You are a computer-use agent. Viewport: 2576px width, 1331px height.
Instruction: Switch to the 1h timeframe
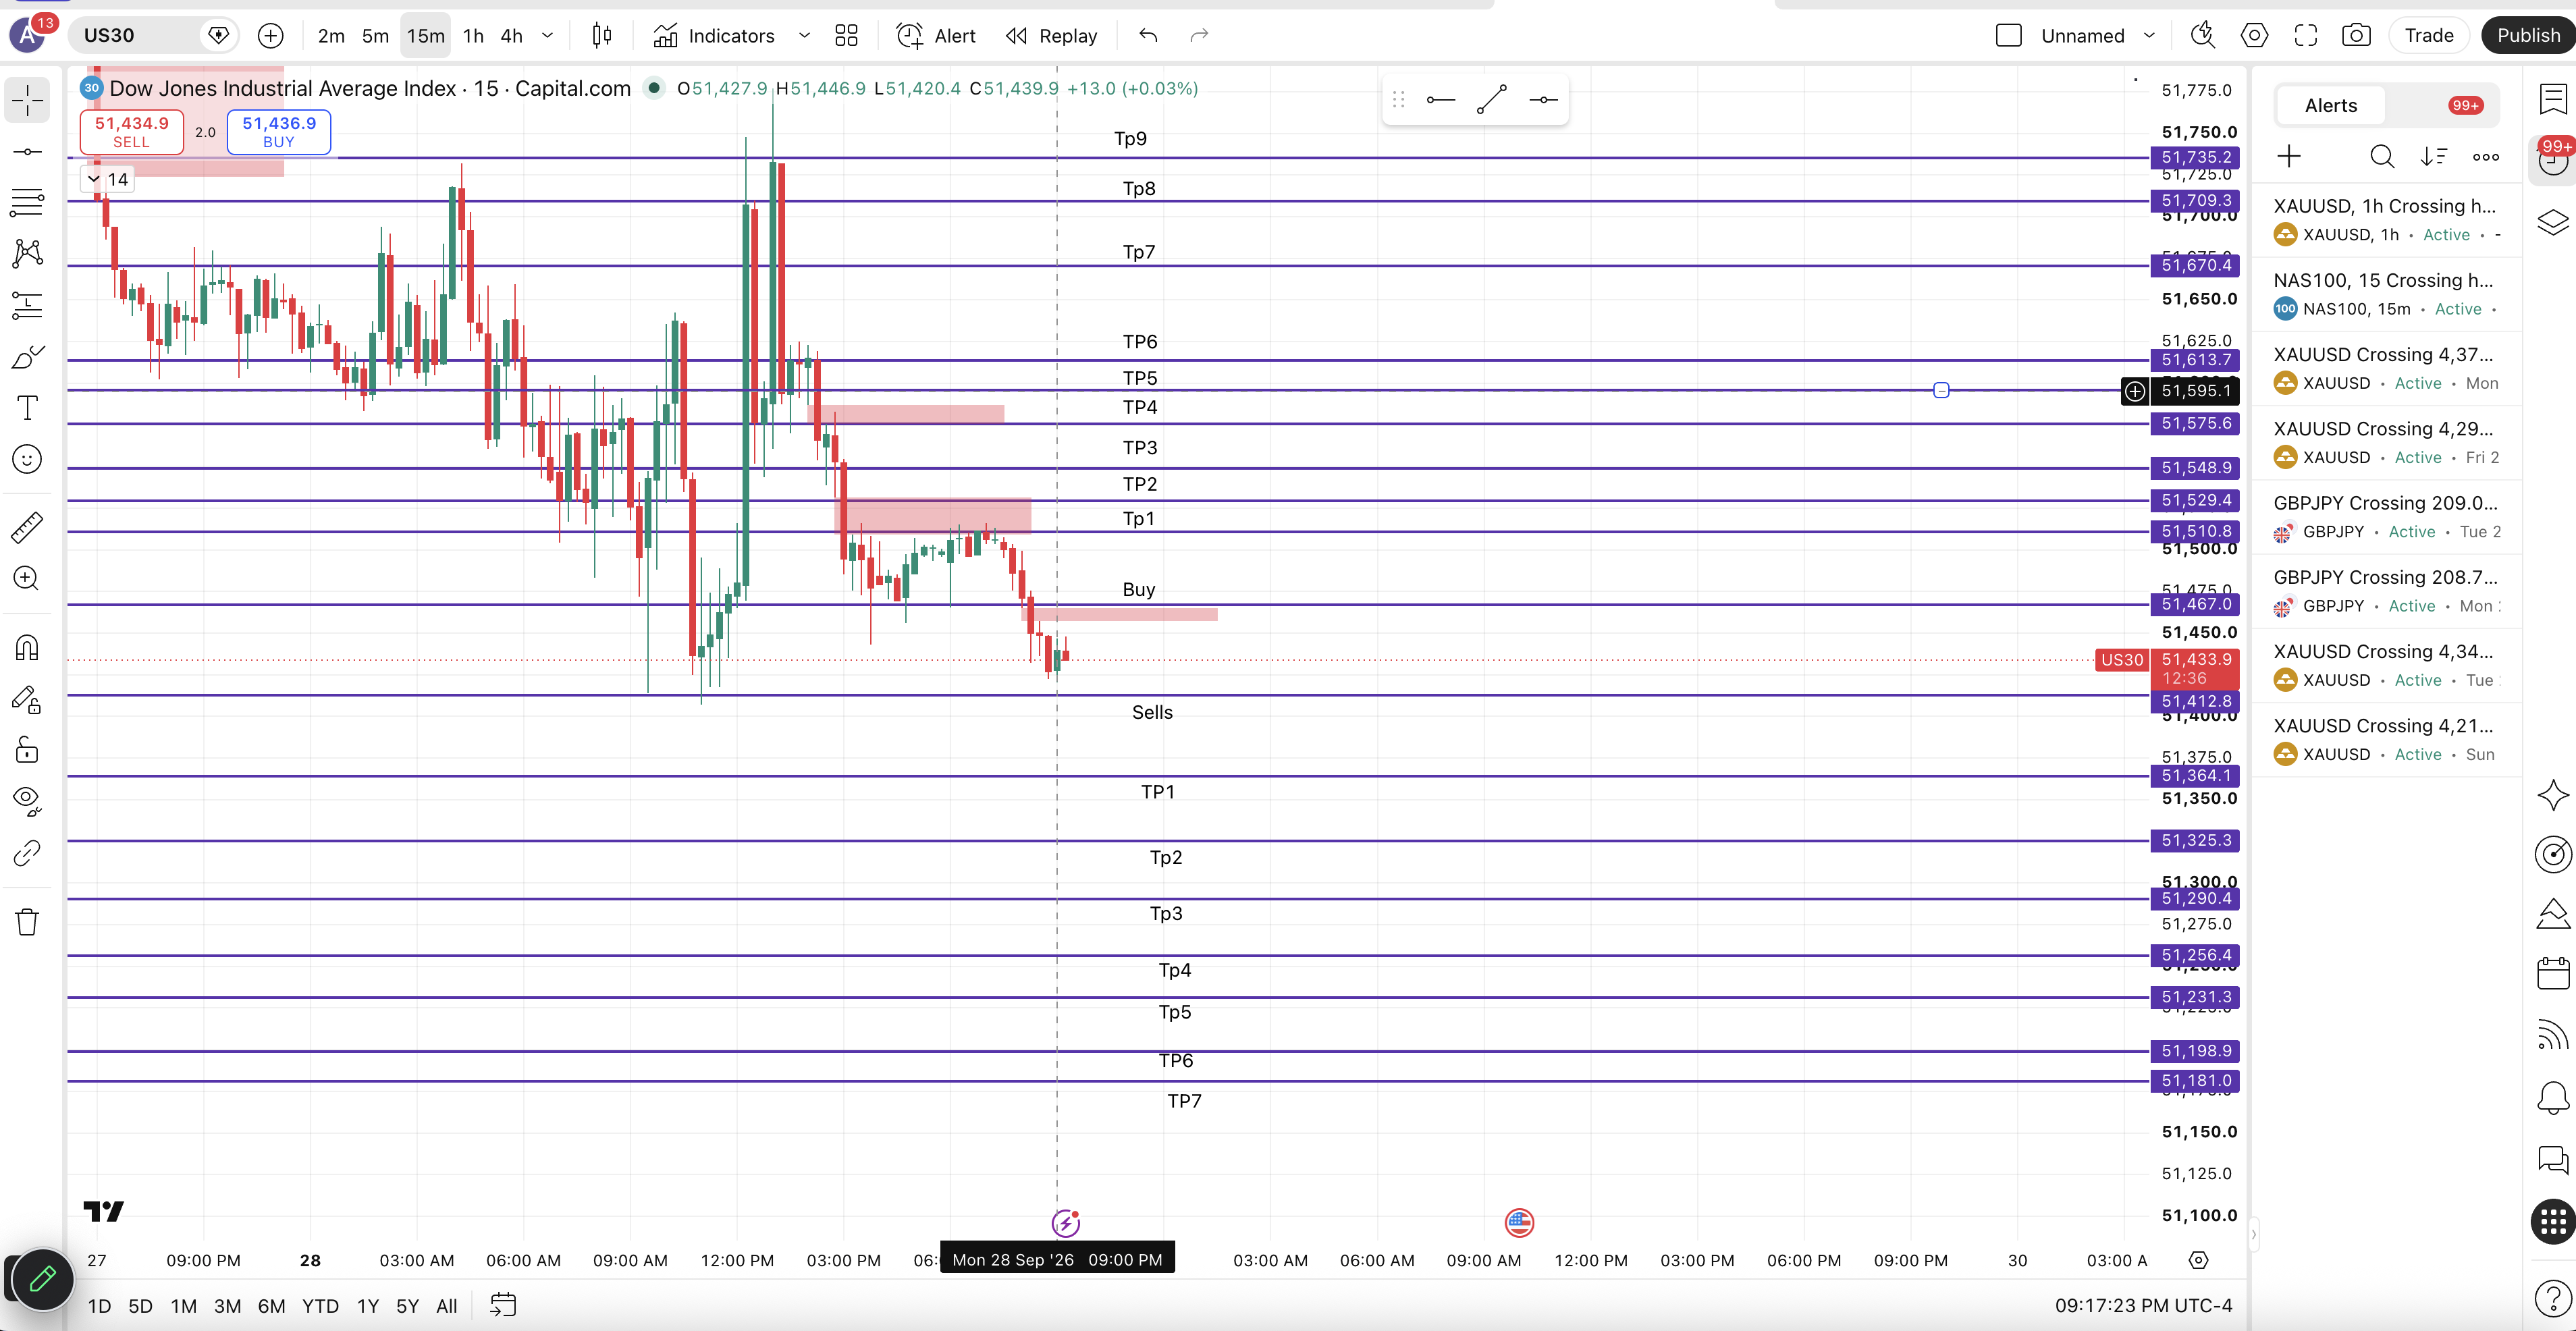473,36
